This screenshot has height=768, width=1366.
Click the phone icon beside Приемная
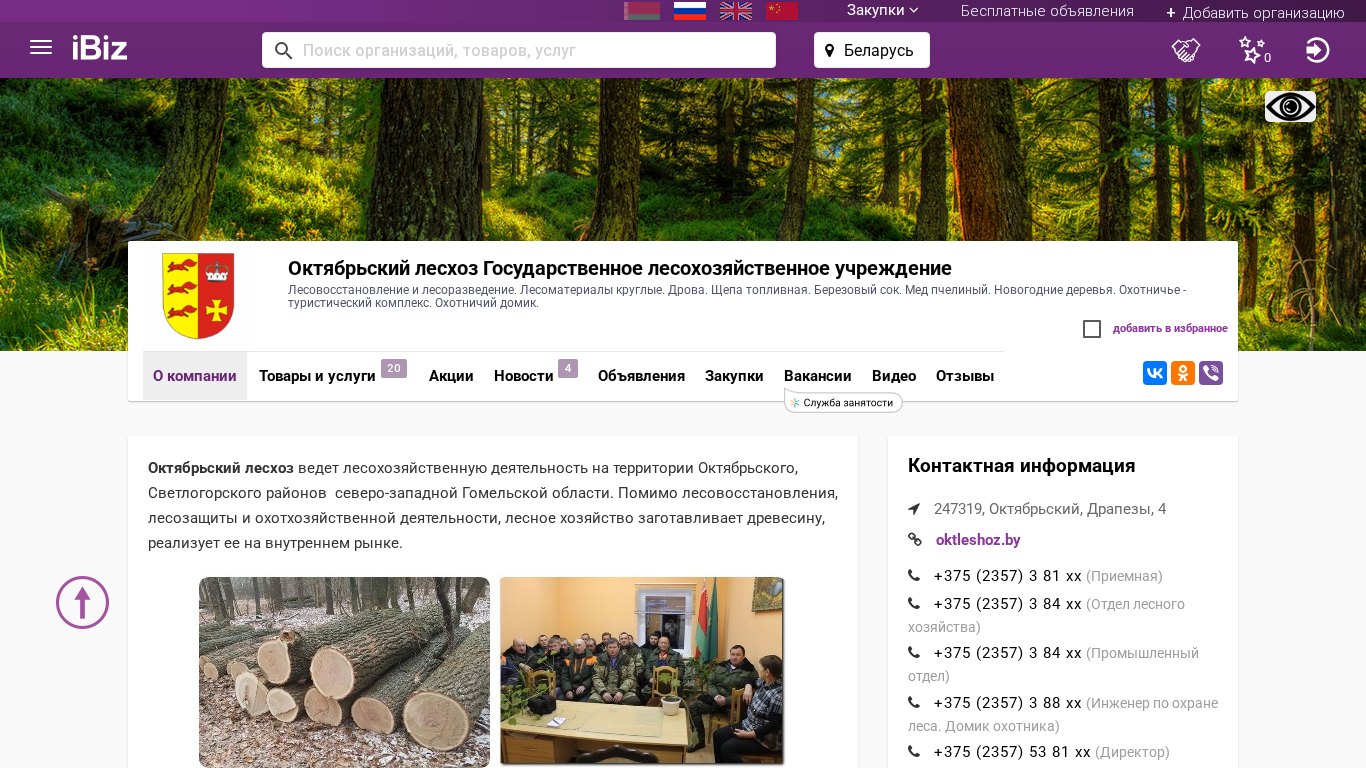tap(914, 576)
